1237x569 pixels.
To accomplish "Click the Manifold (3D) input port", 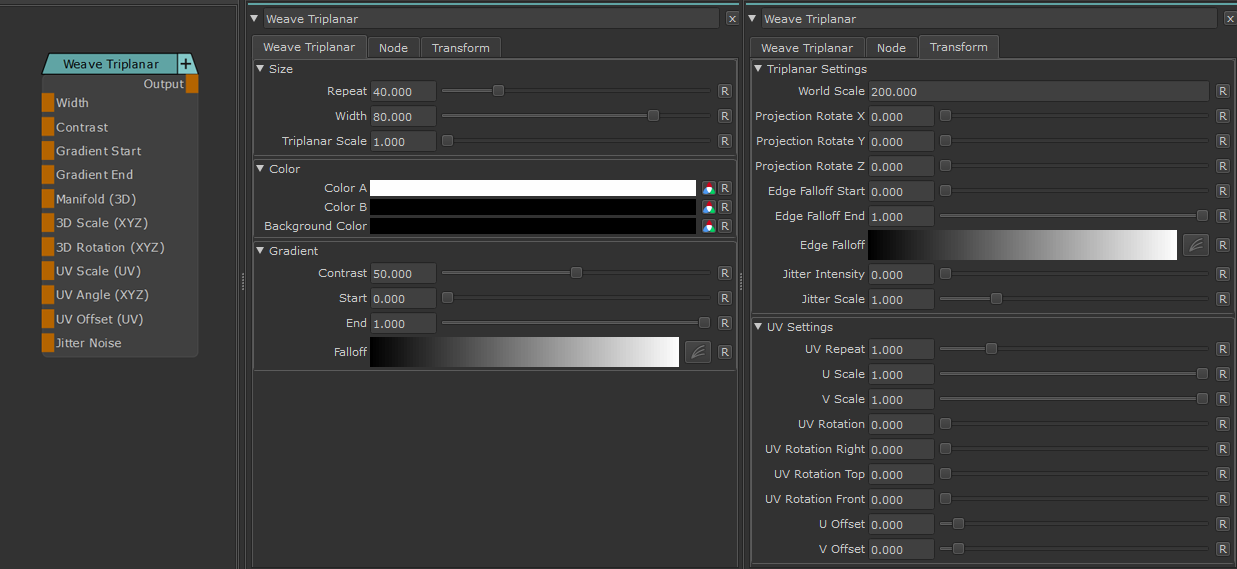I will tap(47, 199).
